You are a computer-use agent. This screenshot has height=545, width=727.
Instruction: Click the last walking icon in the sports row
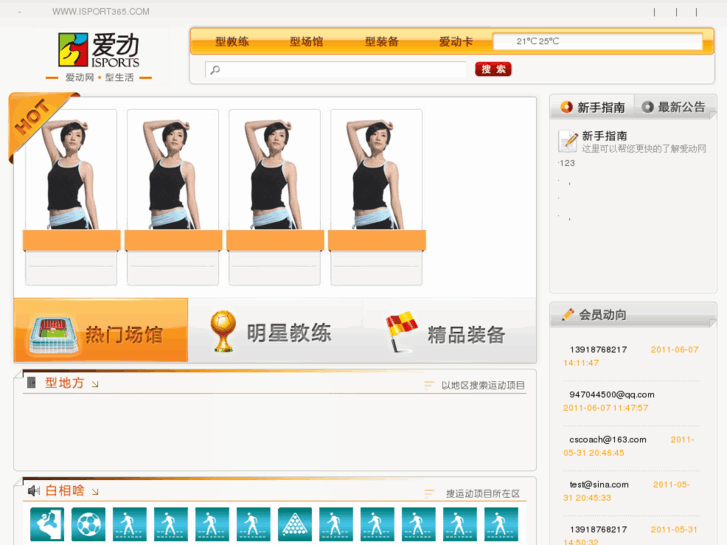tap(501, 524)
